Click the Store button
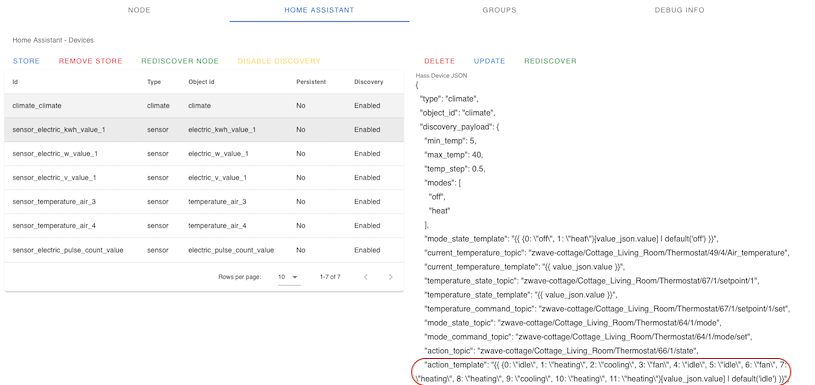The image size is (815, 385). point(27,61)
